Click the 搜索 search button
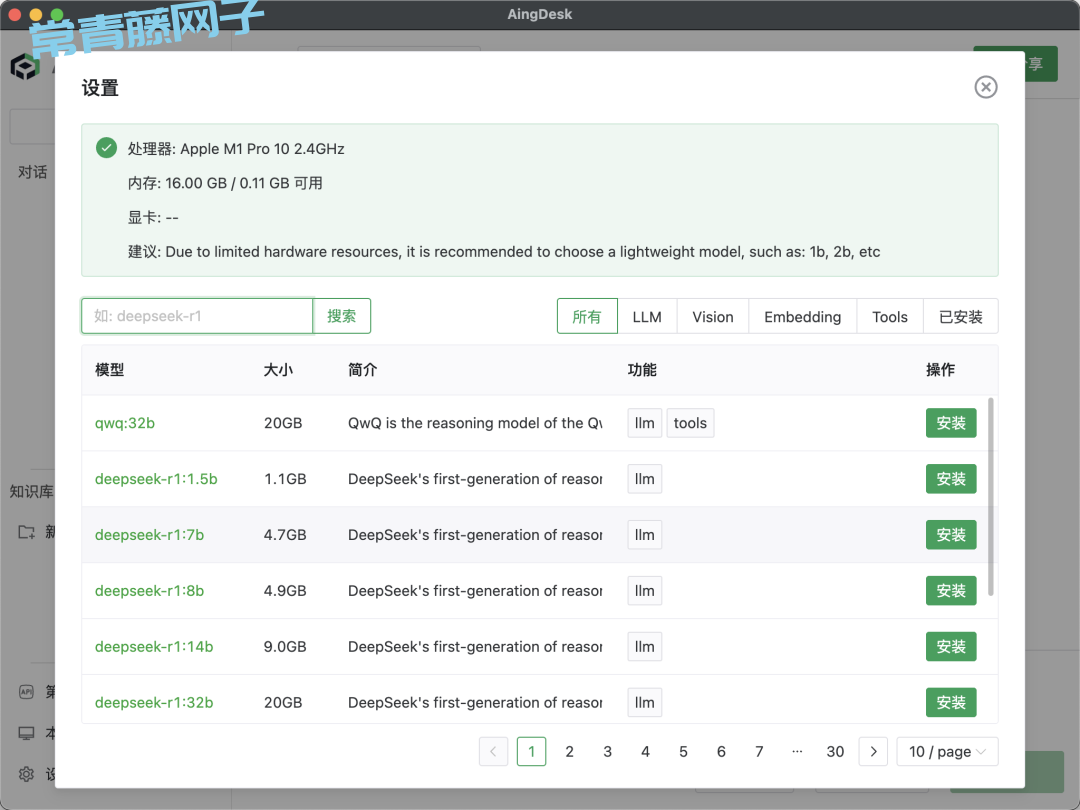The image size is (1080, 810). click(x=342, y=316)
